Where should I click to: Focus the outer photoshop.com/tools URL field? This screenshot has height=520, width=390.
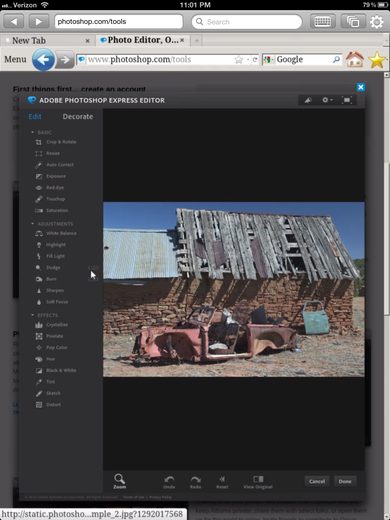click(119, 22)
